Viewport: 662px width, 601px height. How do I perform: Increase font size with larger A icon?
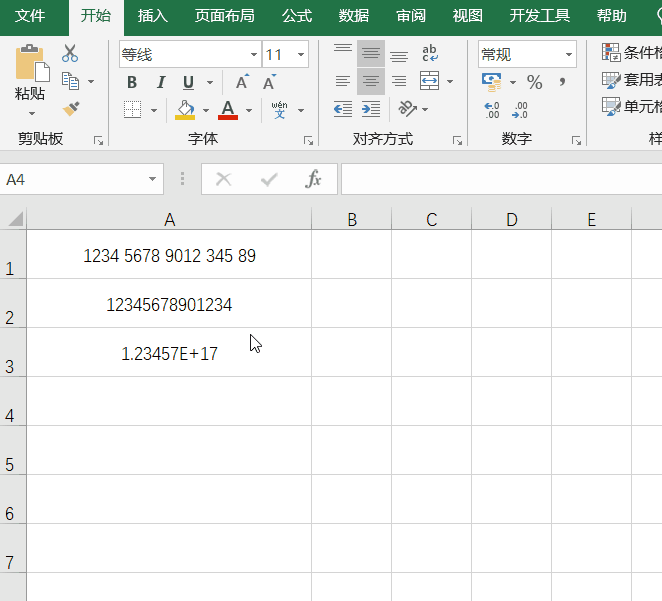tap(242, 82)
